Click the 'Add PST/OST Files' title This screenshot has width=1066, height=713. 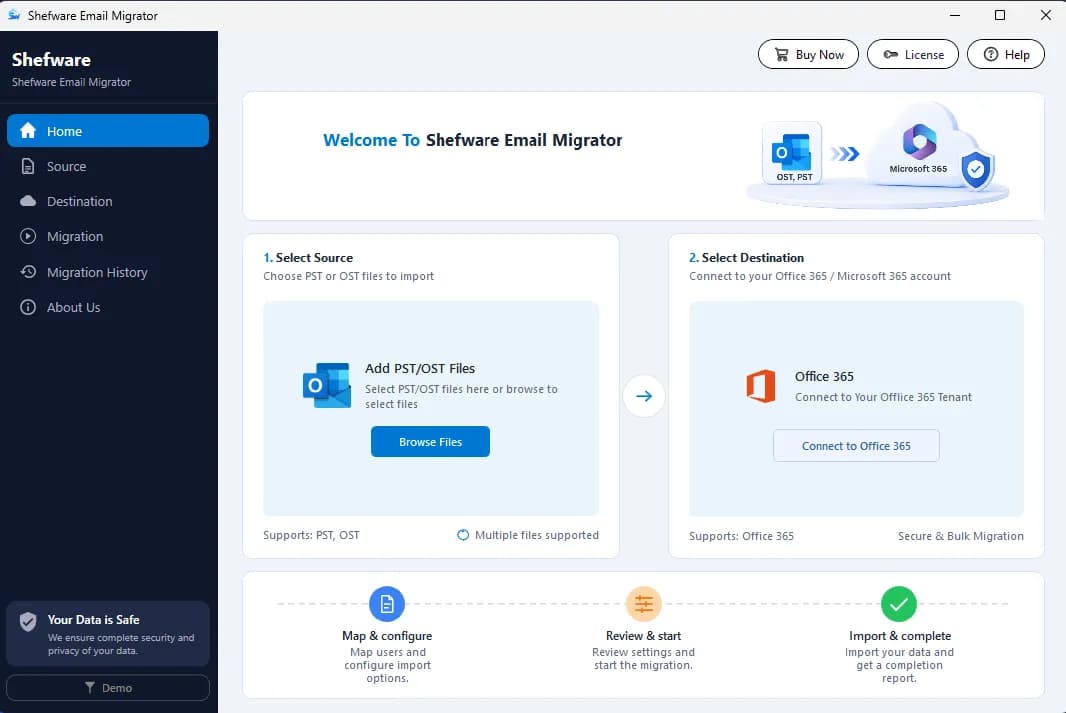pos(420,368)
